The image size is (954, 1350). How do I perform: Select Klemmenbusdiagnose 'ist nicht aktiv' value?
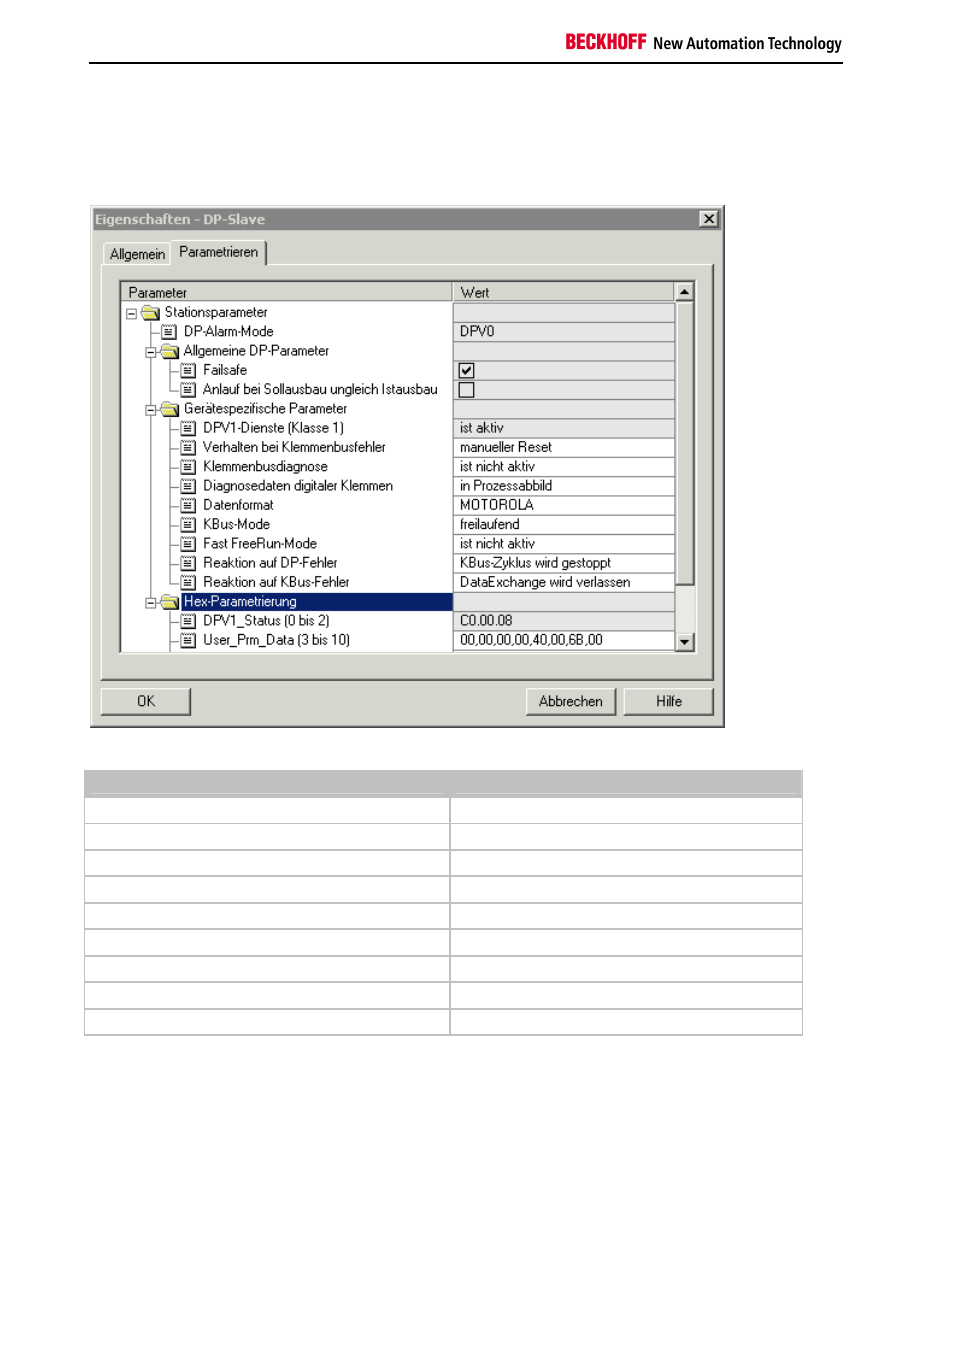tap(564, 467)
